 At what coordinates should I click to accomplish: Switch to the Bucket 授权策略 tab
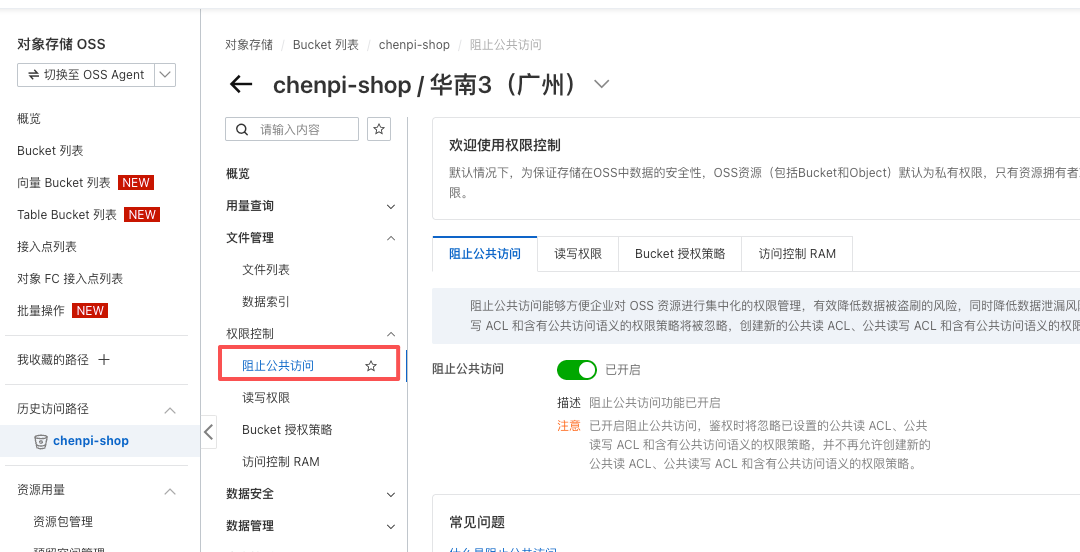[x=680, y=254]
